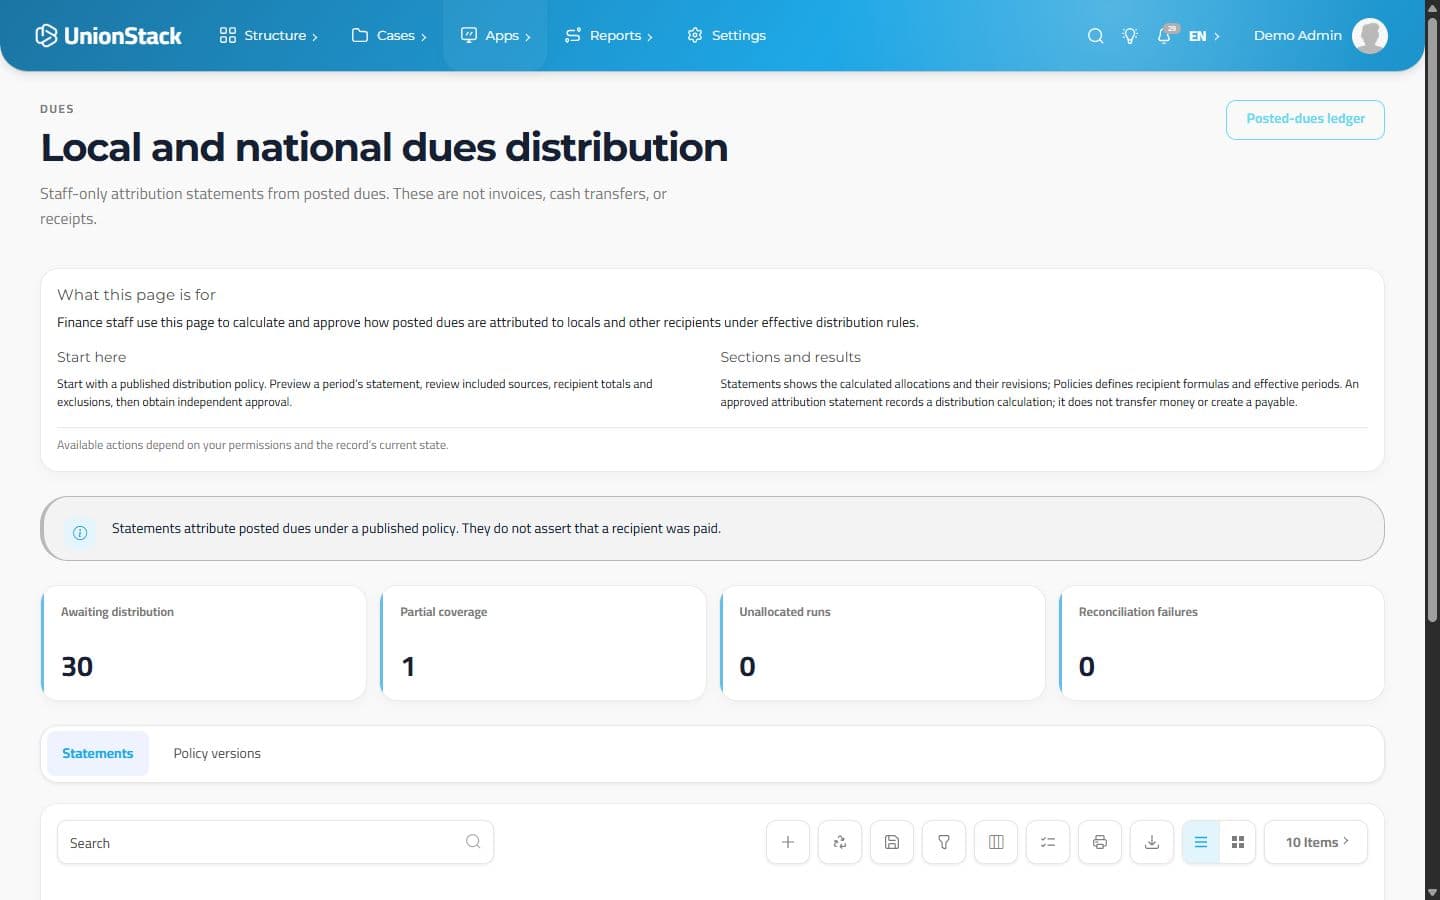1440x900 pixels.
Task: Select the Statements tab
Action: click(x=97, y=754)
